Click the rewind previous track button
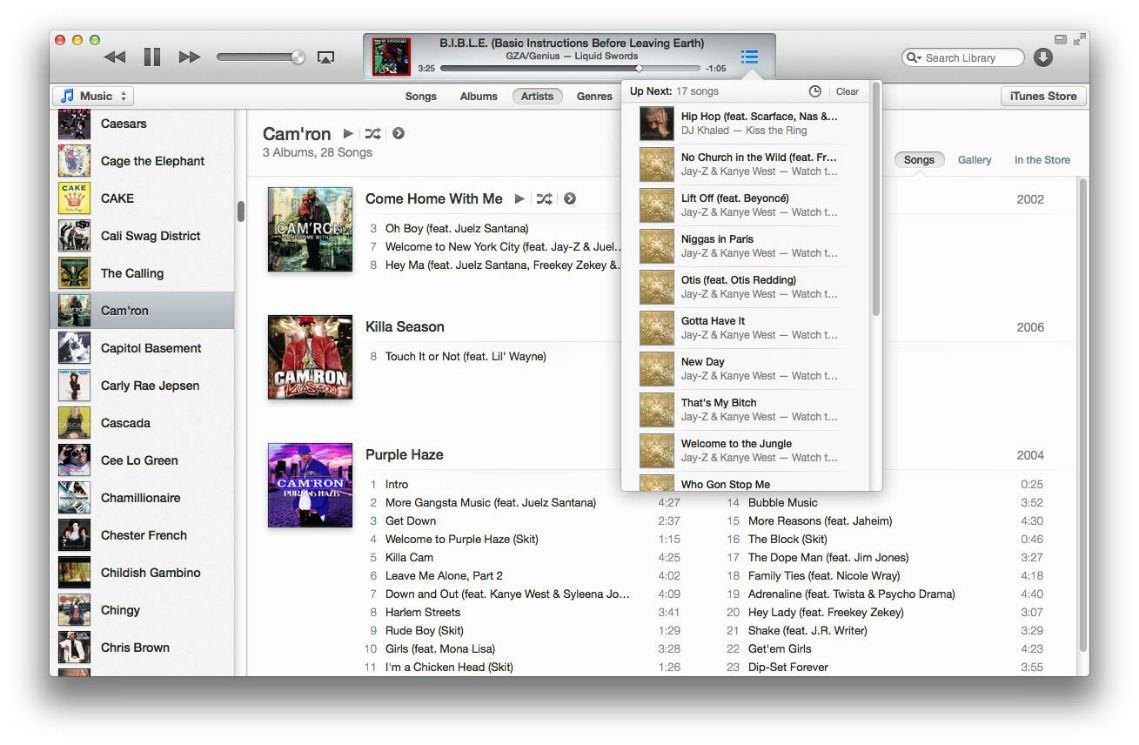The image size is (1139, 745). point(115,57)
